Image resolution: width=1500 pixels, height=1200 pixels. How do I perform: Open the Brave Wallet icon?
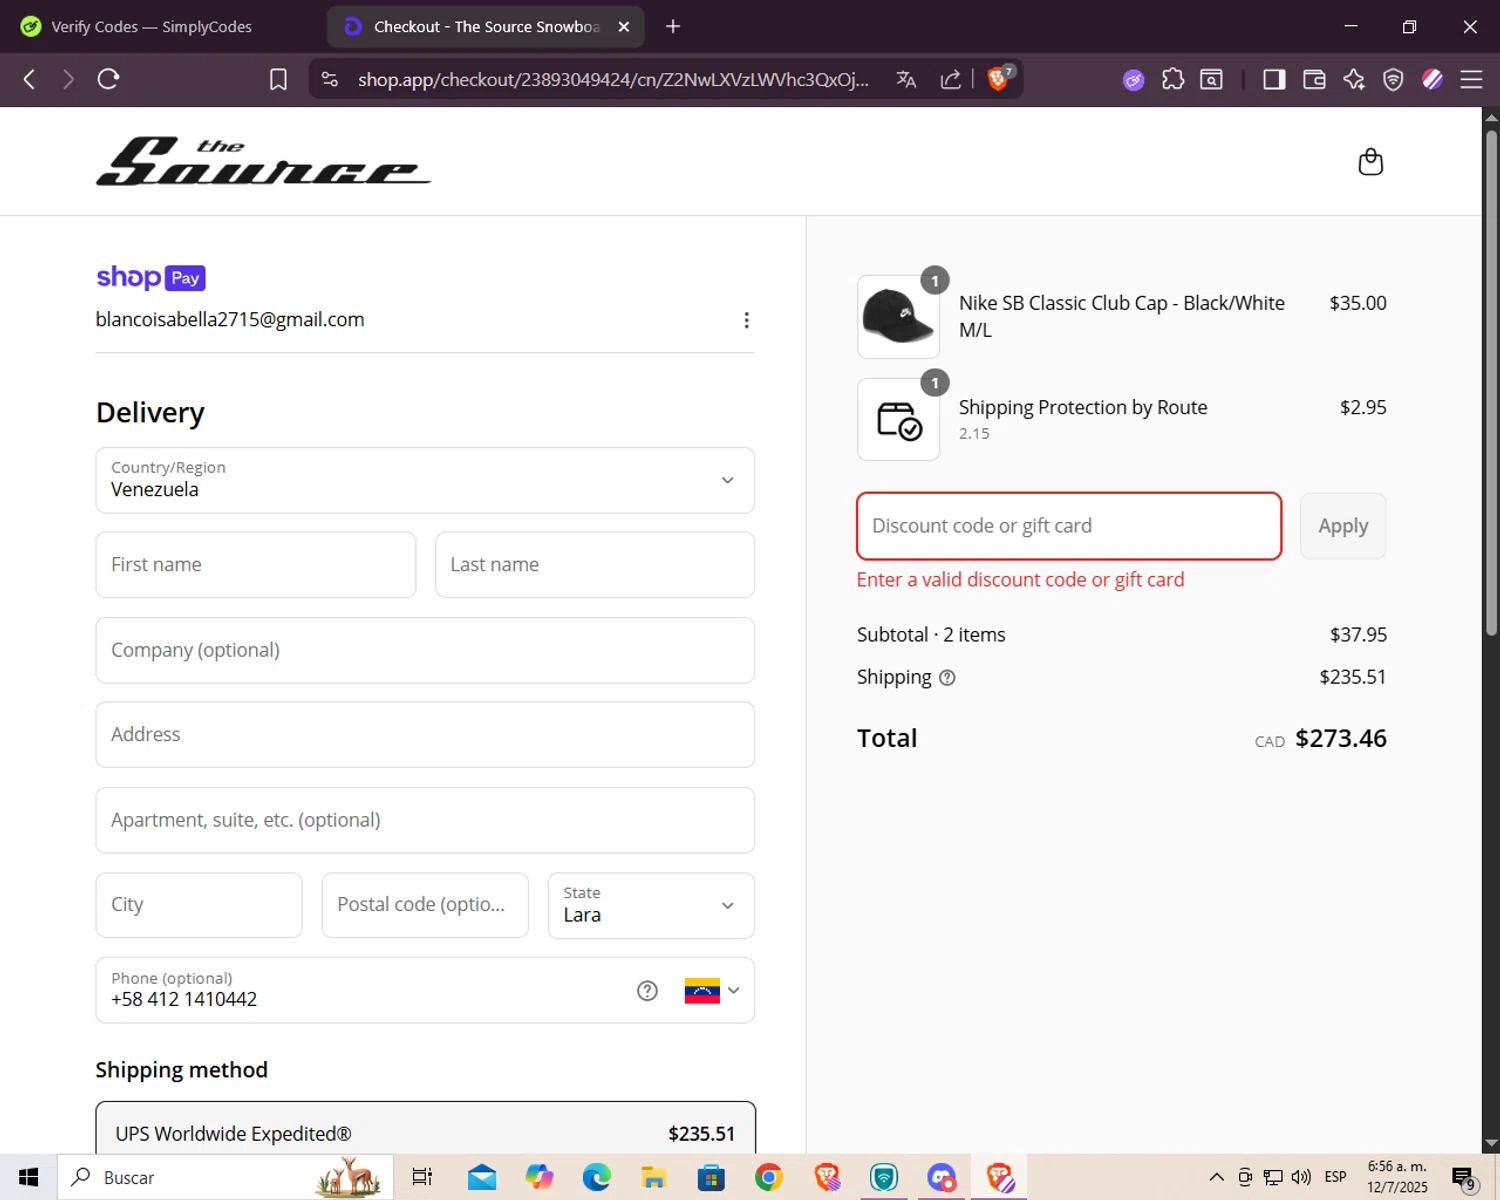point(1314,79)
